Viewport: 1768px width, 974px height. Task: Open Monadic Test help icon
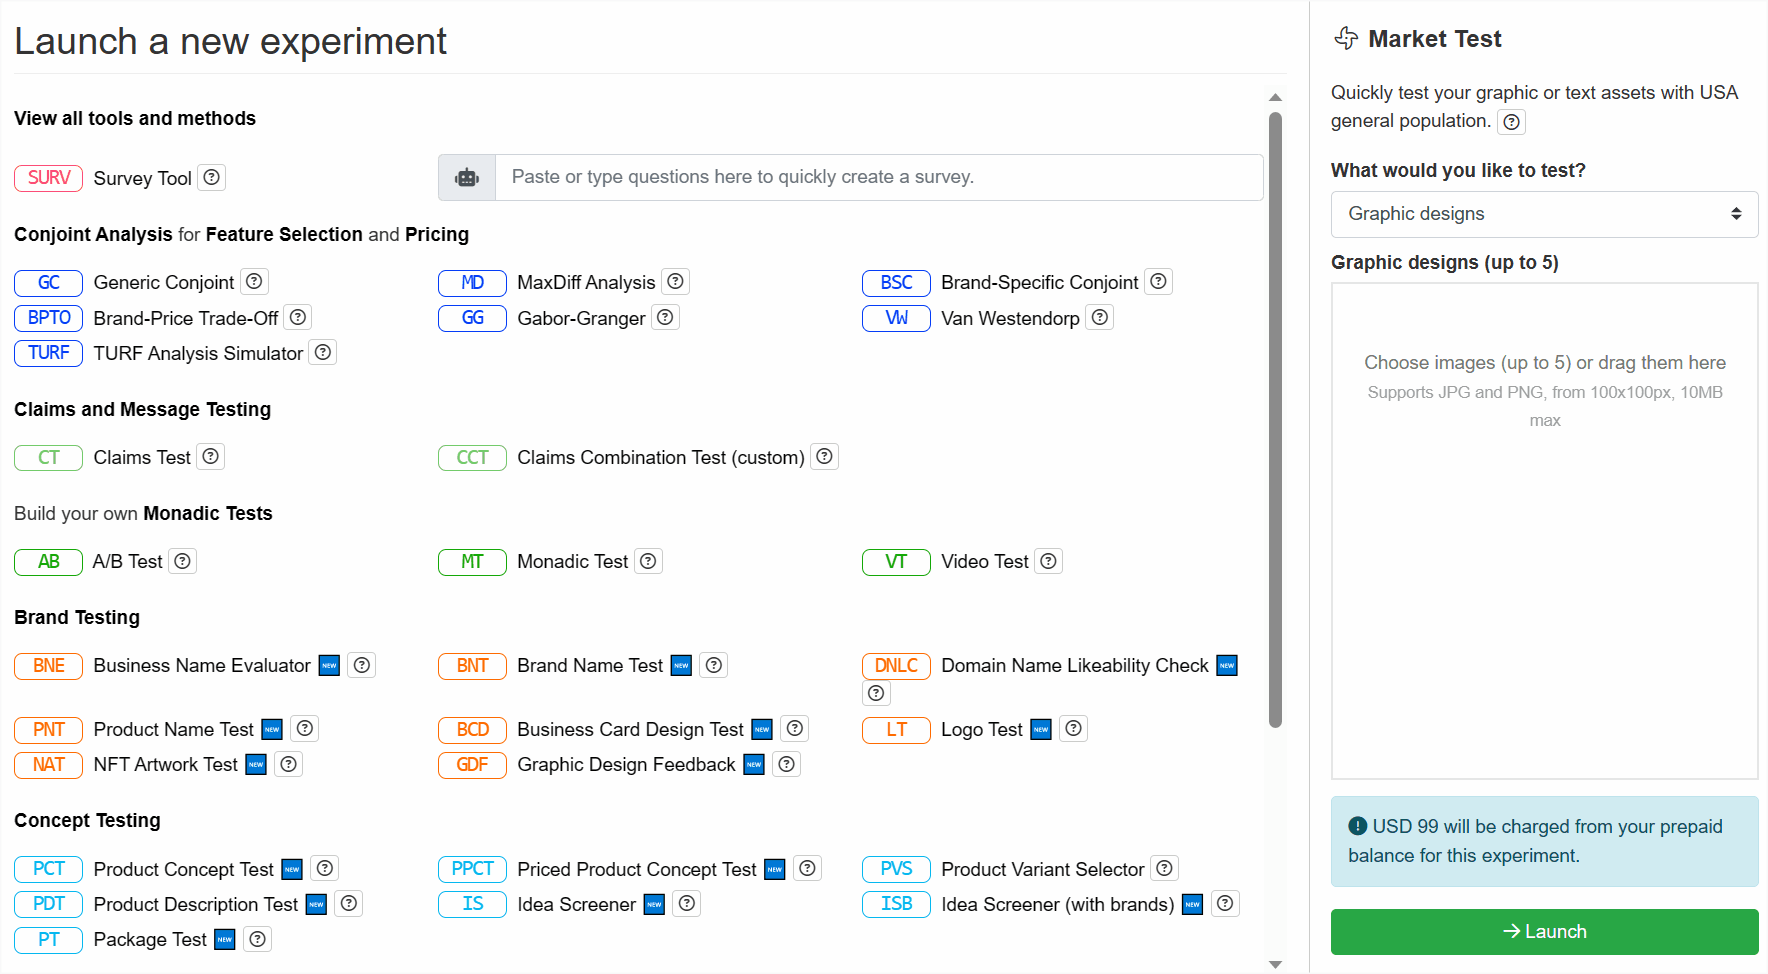[x=649, y=561]
